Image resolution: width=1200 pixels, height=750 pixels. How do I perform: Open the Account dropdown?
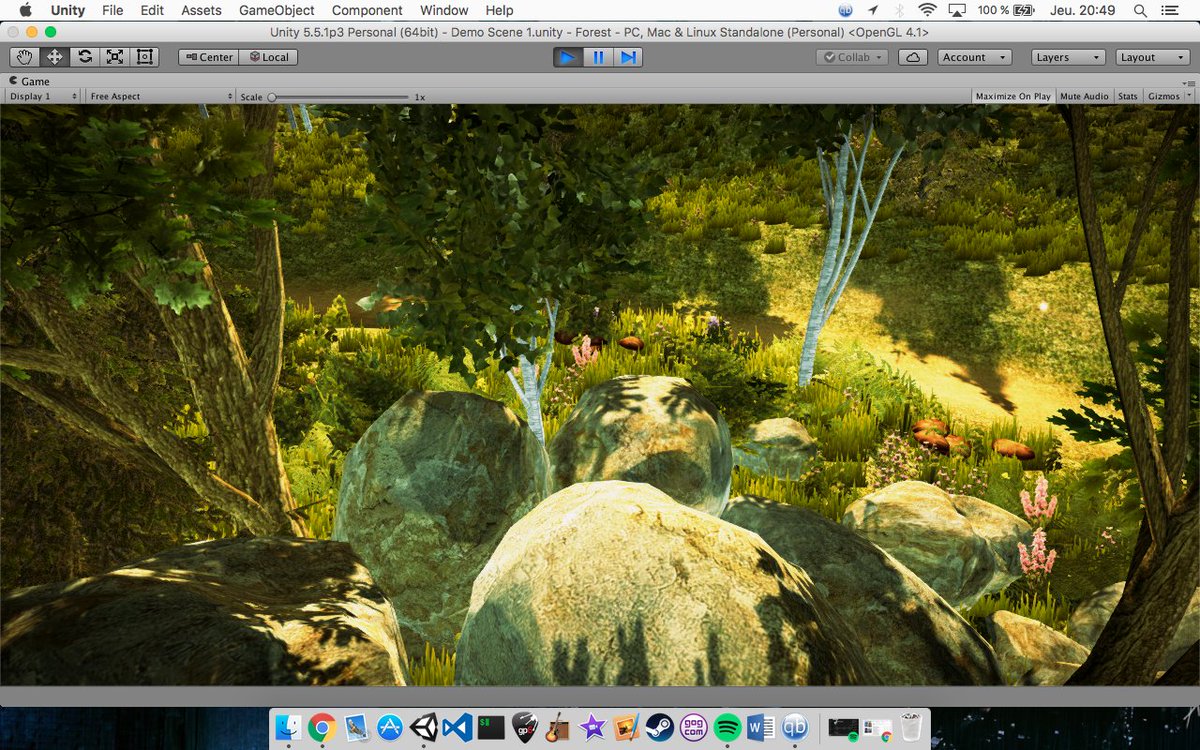click(975, 57)
